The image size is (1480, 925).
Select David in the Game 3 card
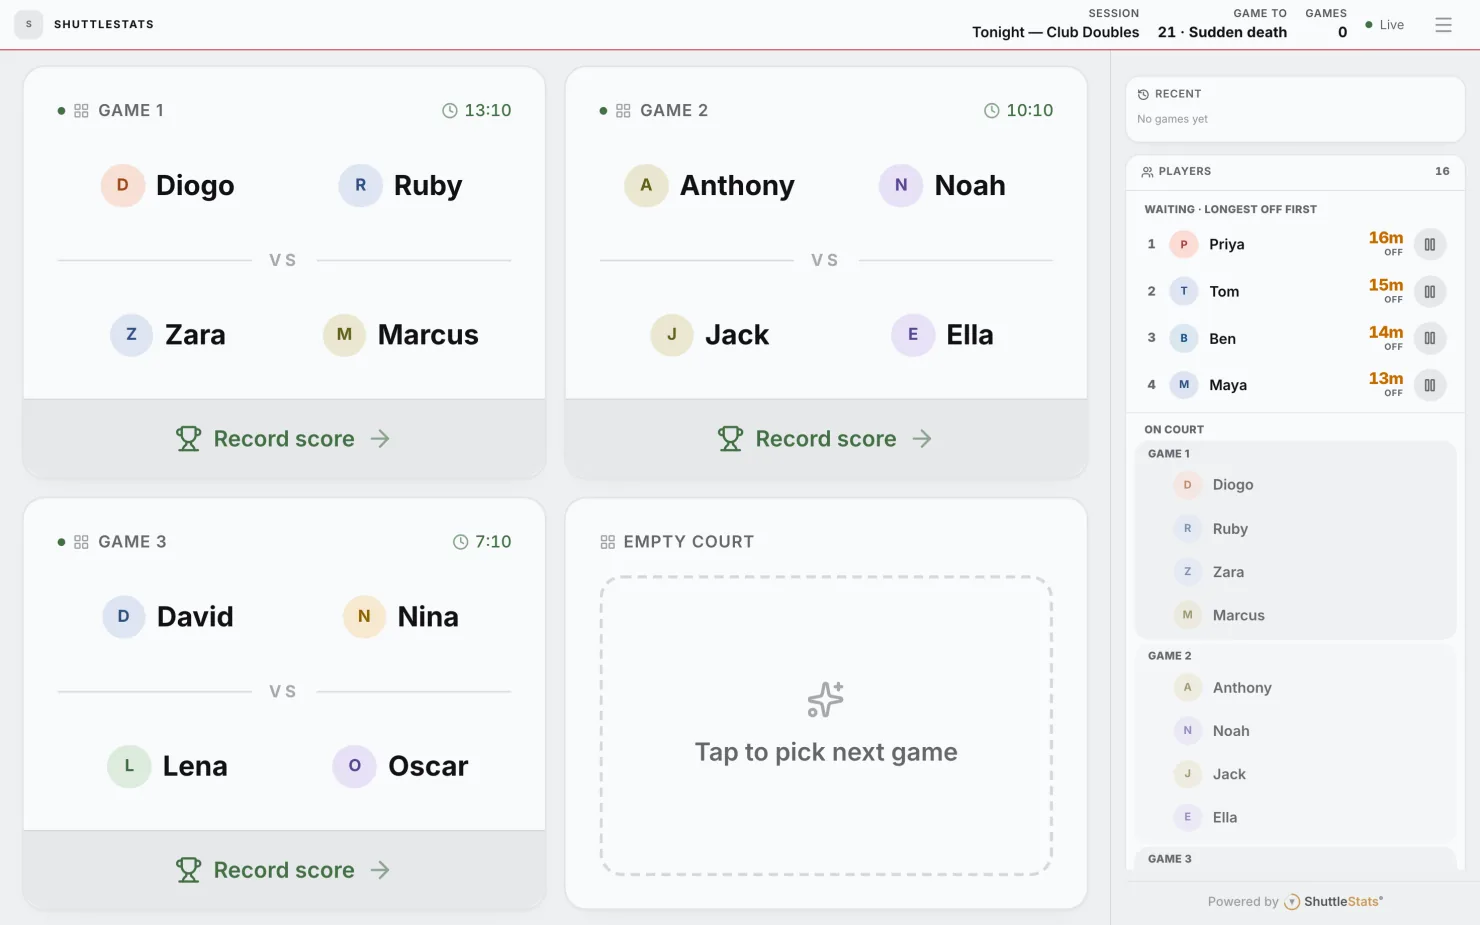pos(168,617)
